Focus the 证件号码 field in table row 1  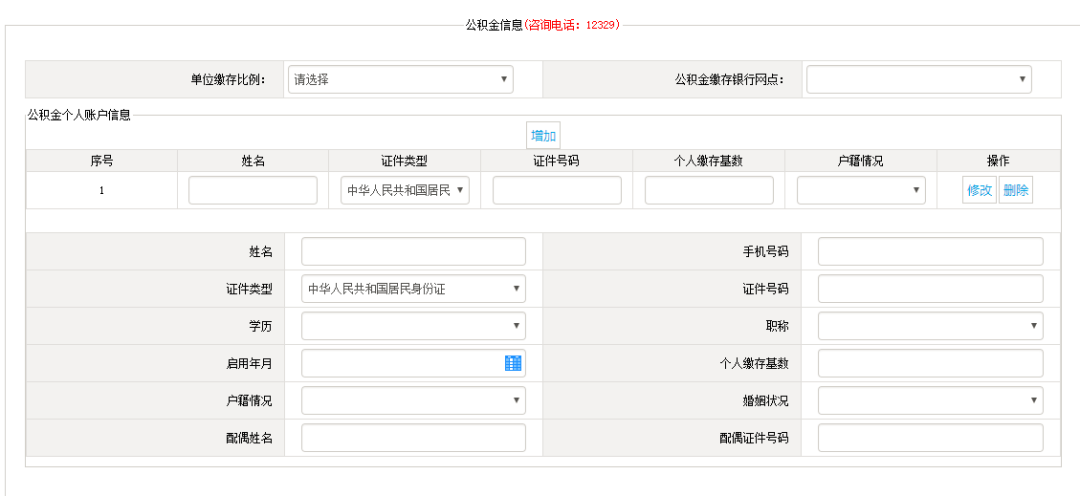[557, 190]
